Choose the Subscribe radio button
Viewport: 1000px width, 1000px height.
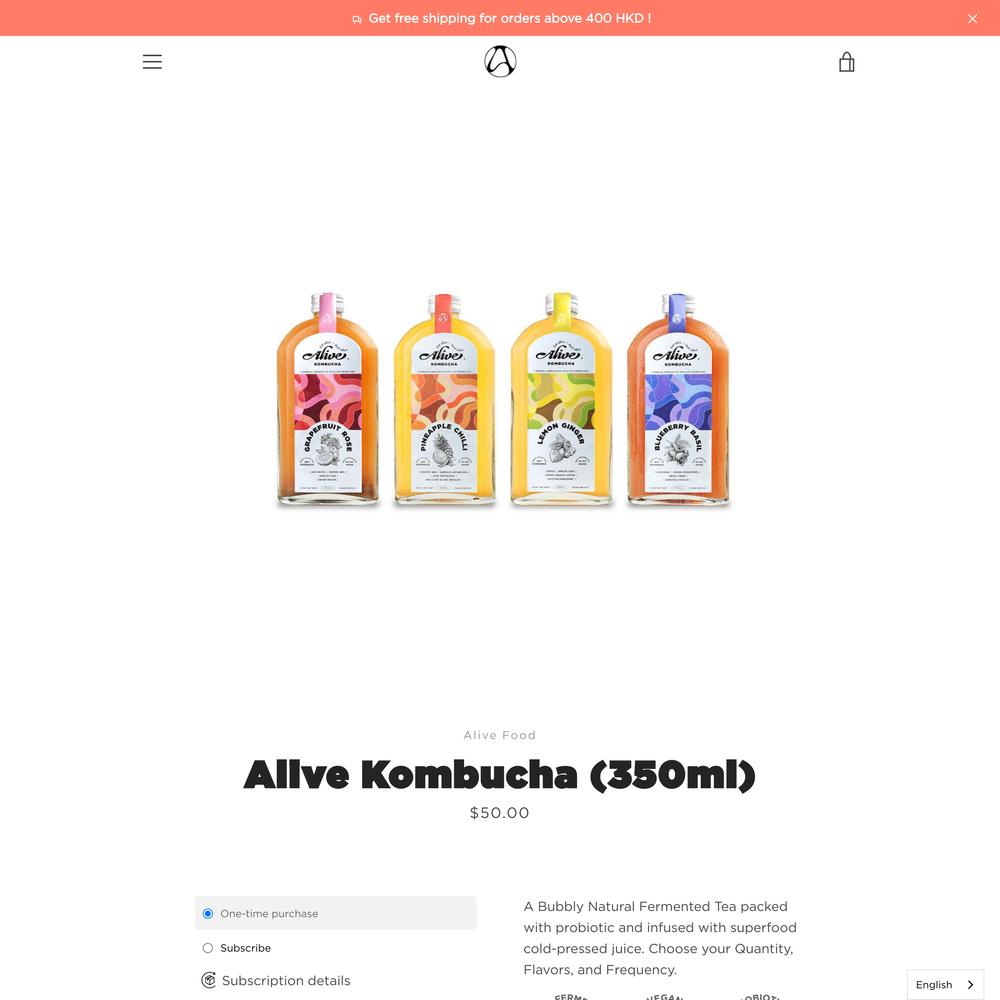[208, 948]
